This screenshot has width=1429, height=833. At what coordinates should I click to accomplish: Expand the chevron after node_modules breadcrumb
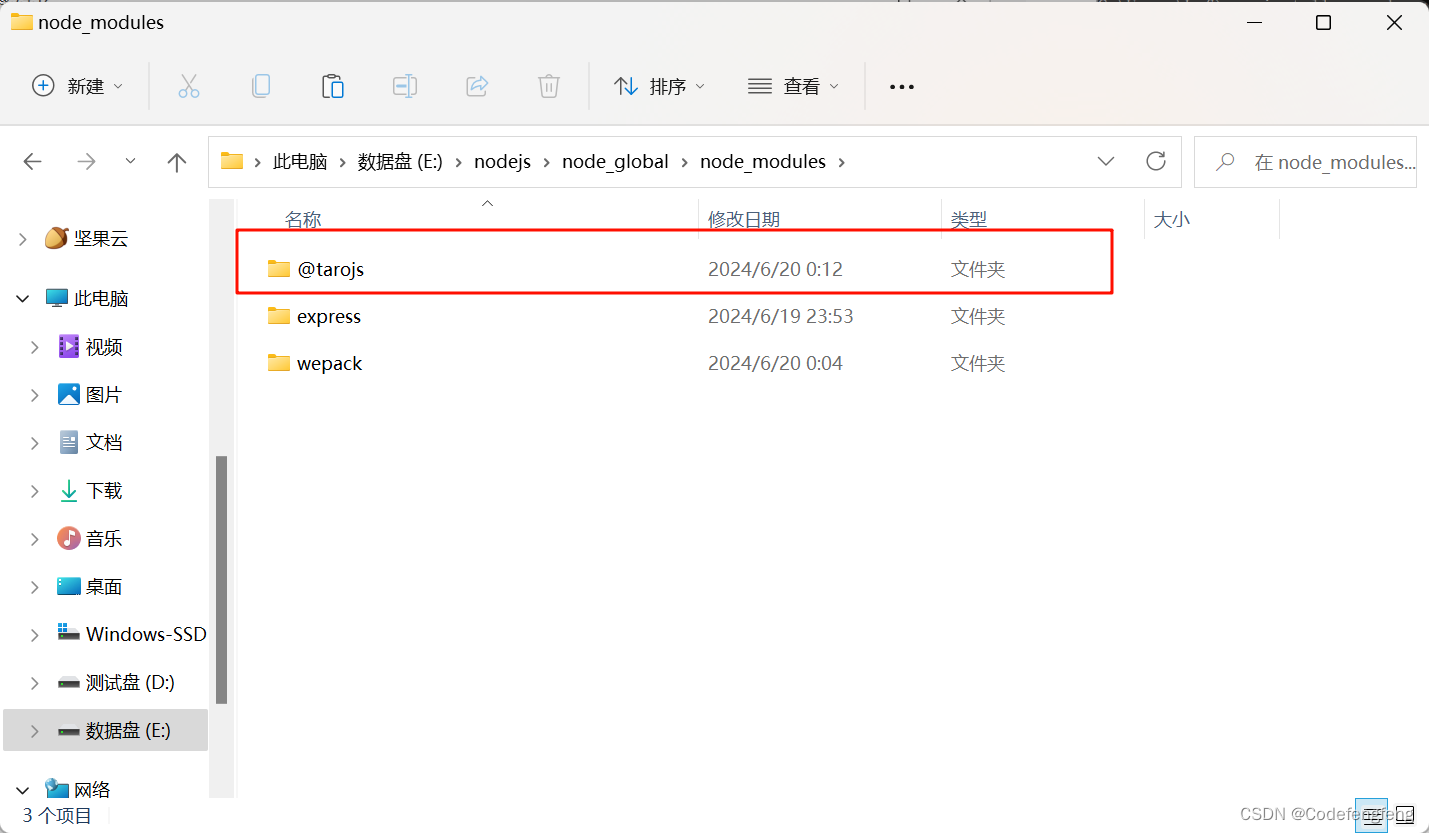(841, 162)
